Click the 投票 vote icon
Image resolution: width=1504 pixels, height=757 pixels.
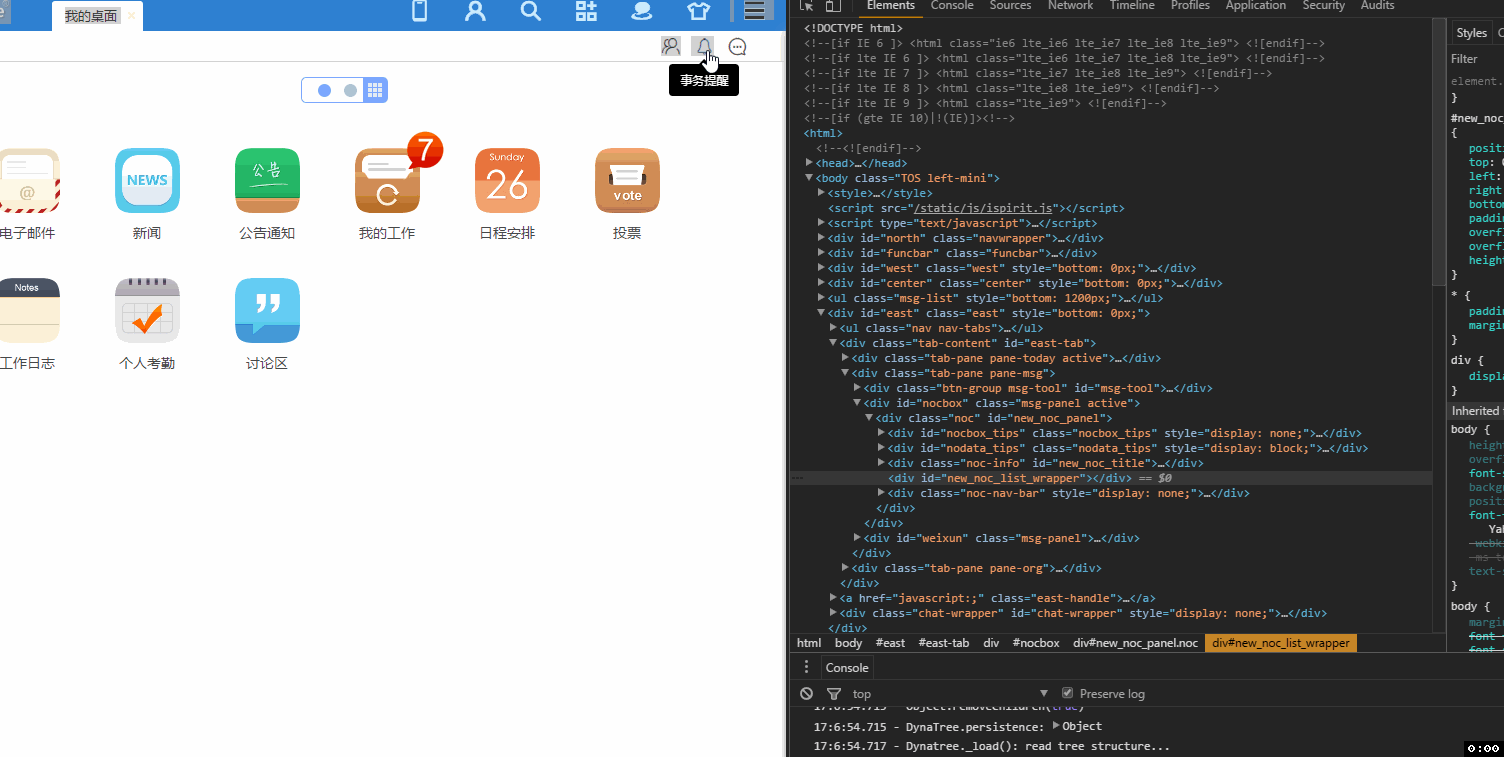tap(627, 181)
